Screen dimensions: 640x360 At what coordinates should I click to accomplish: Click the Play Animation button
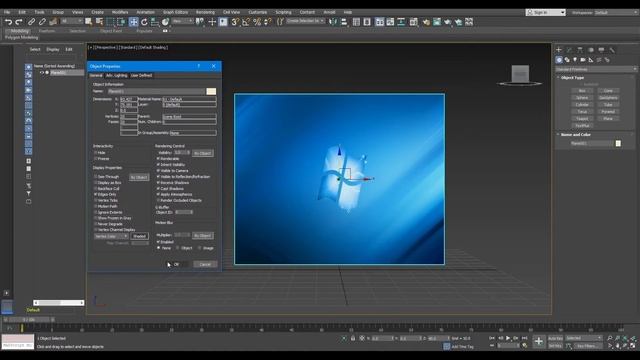click(x=508, y=338)
